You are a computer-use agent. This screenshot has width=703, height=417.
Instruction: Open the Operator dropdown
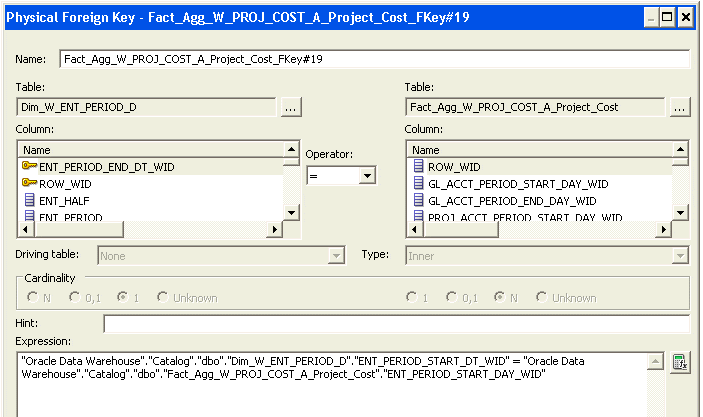(x=367, y=176)
